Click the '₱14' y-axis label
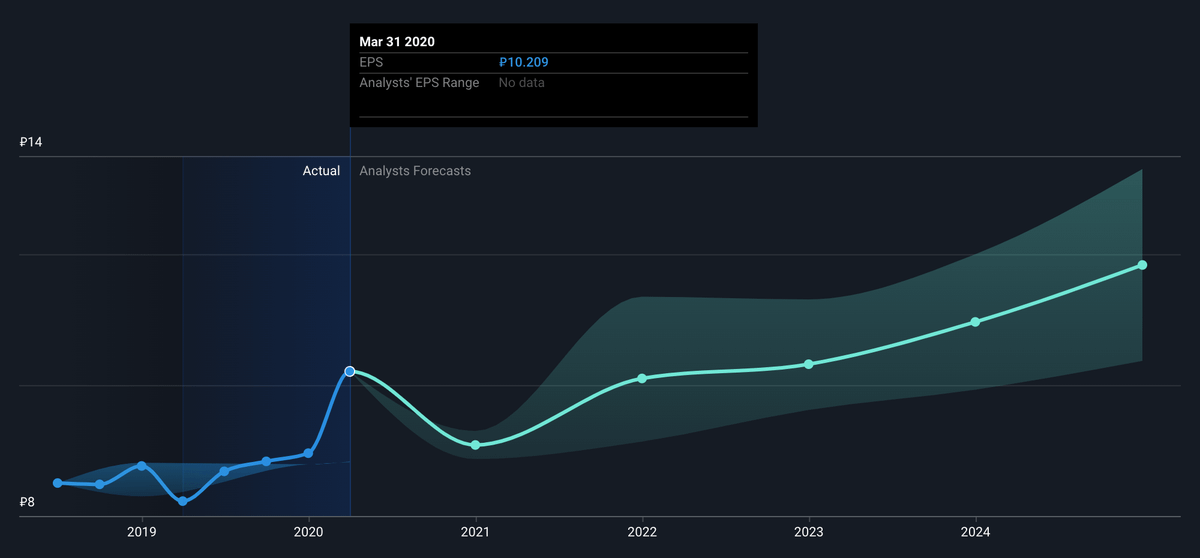1200x558 pixels. point(31,143)
